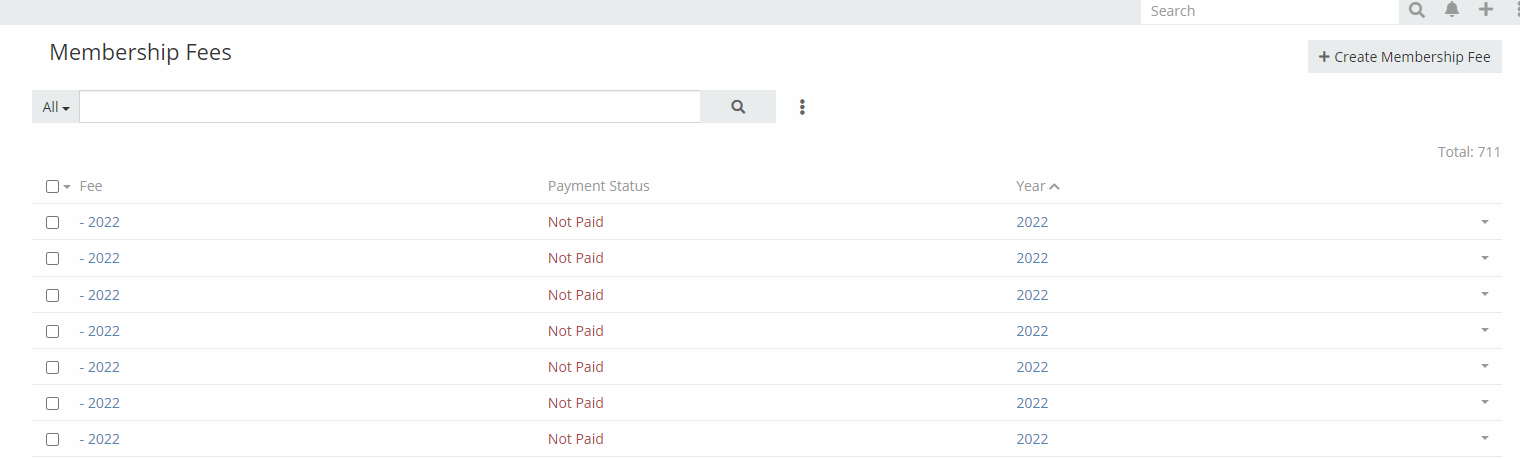The image size is (1520, 459).
Task: Toggle the Year column sort arrow
Action: tap(1055, 187)
